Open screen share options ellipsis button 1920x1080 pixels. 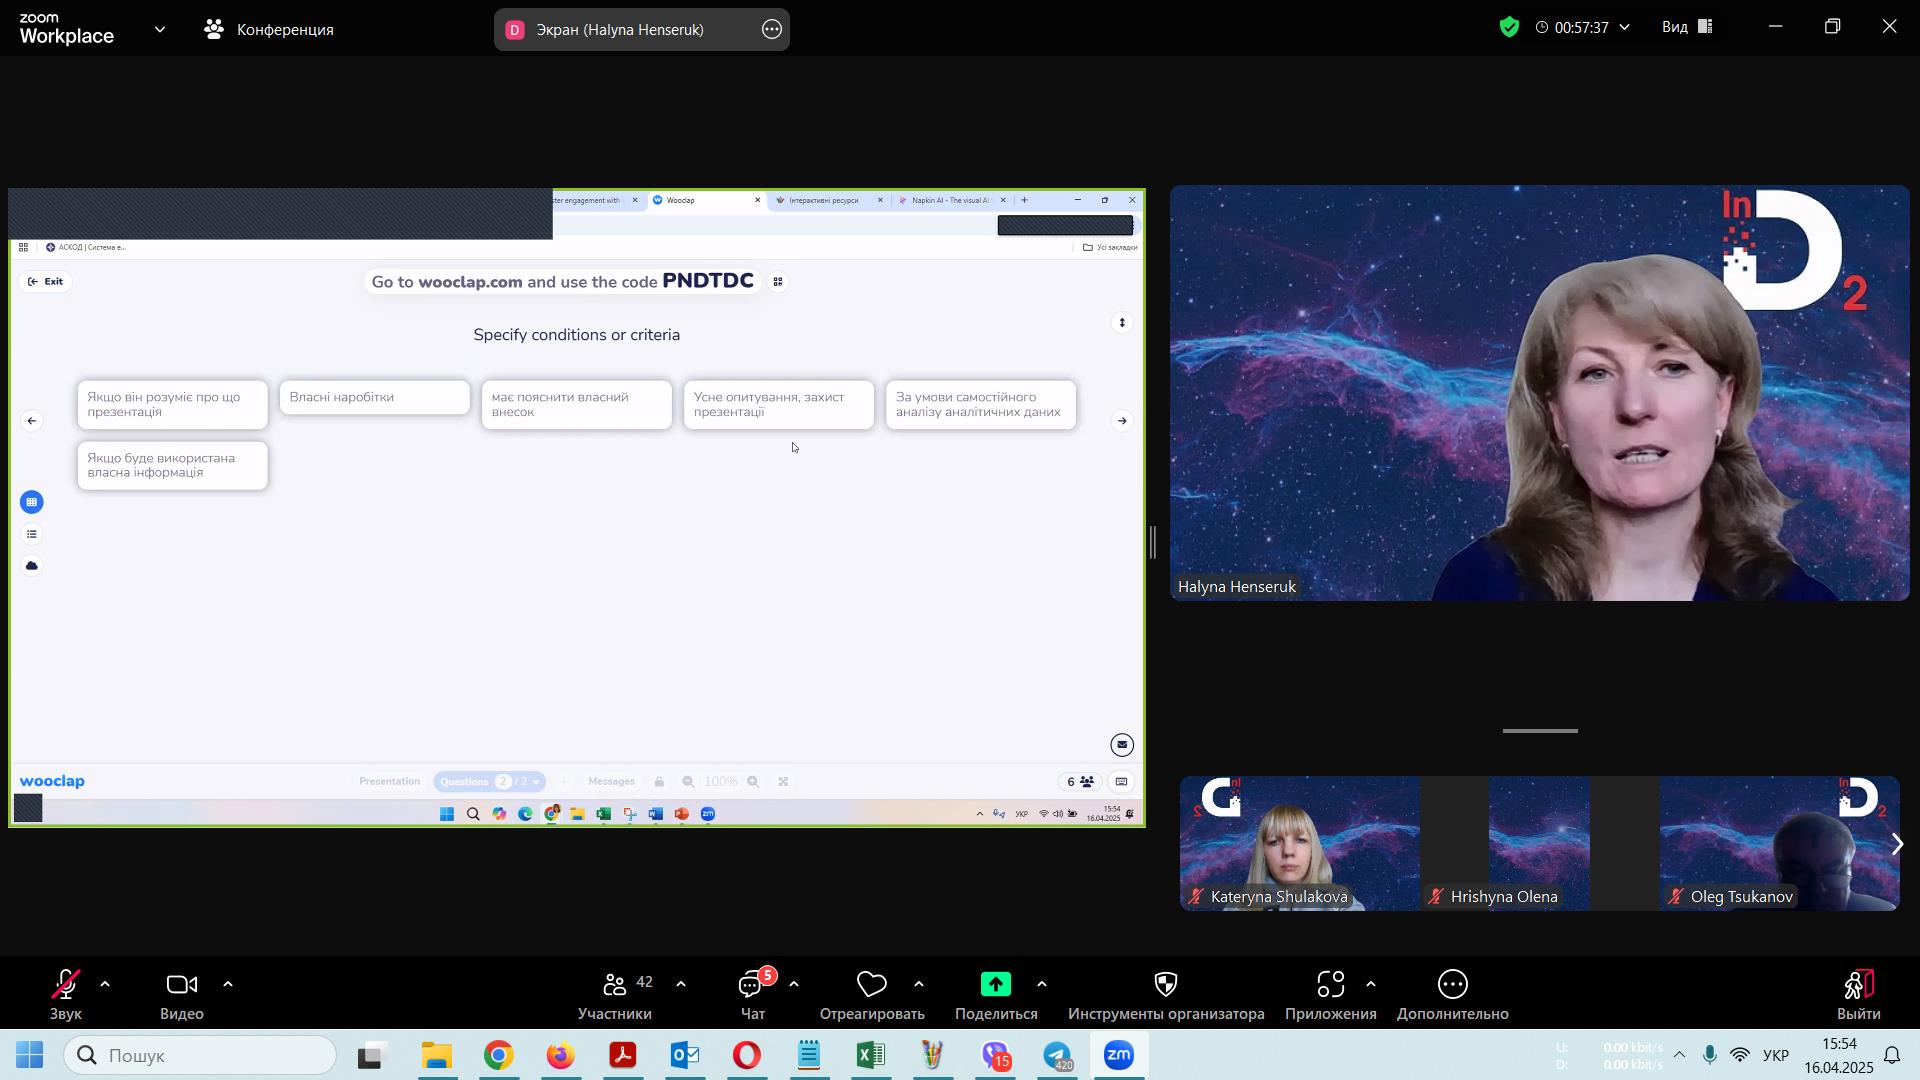pyautogui.click(x=772, y=30)
